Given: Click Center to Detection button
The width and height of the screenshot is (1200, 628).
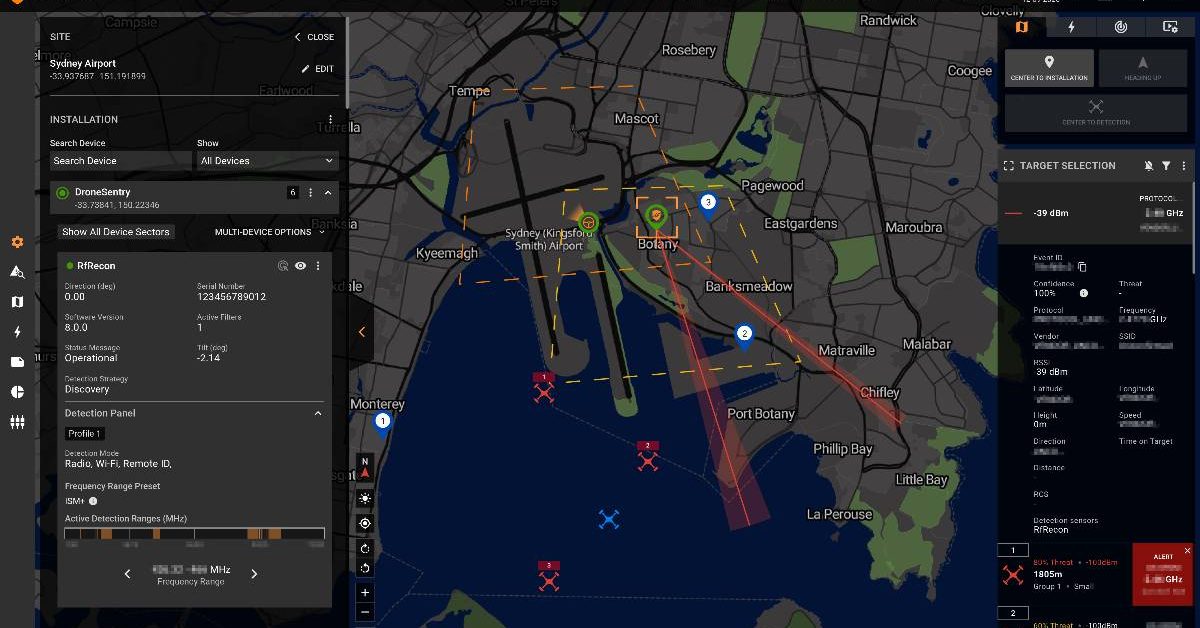Looking at the screenshot, I should [x=1096, y=112].
